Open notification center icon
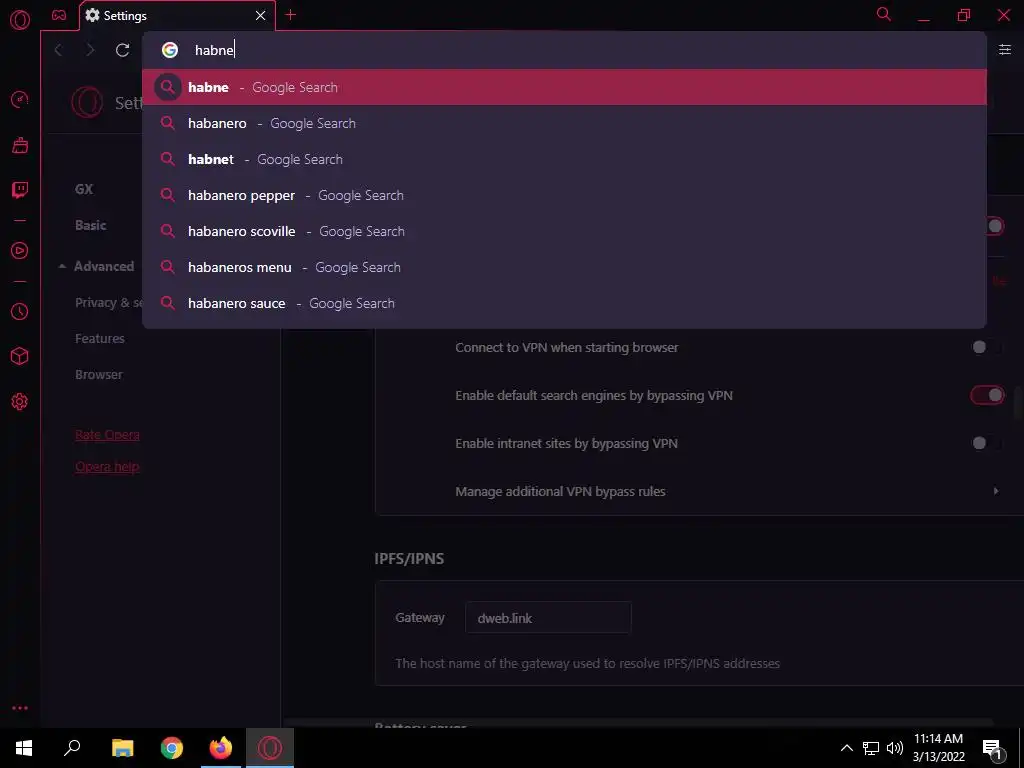This screenshot has width=1024, height=768. click(x=992, y=748)
